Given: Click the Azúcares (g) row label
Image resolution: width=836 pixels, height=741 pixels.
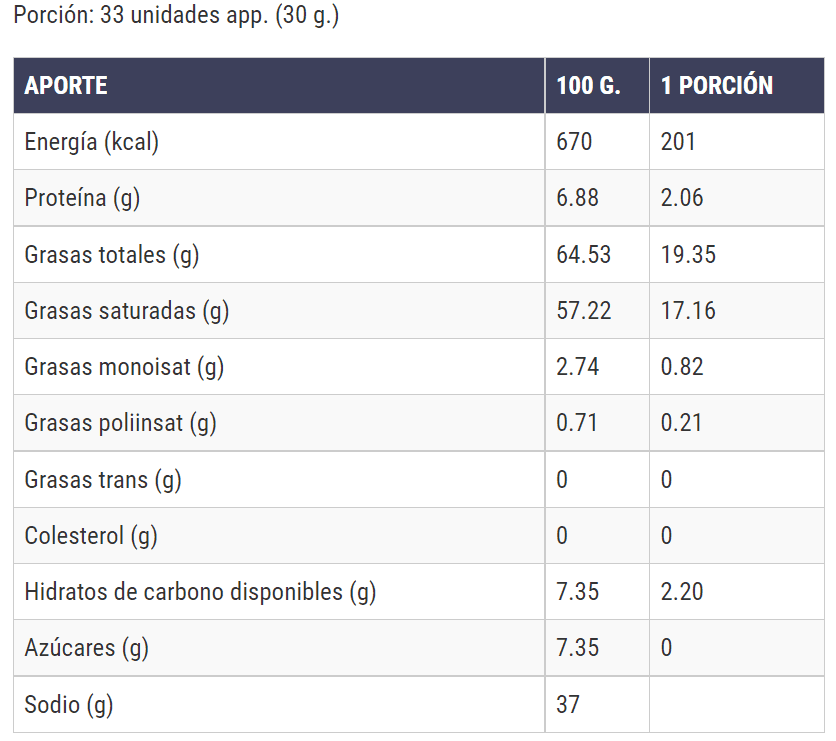Looking at the screenshot, I should [86, 648].
